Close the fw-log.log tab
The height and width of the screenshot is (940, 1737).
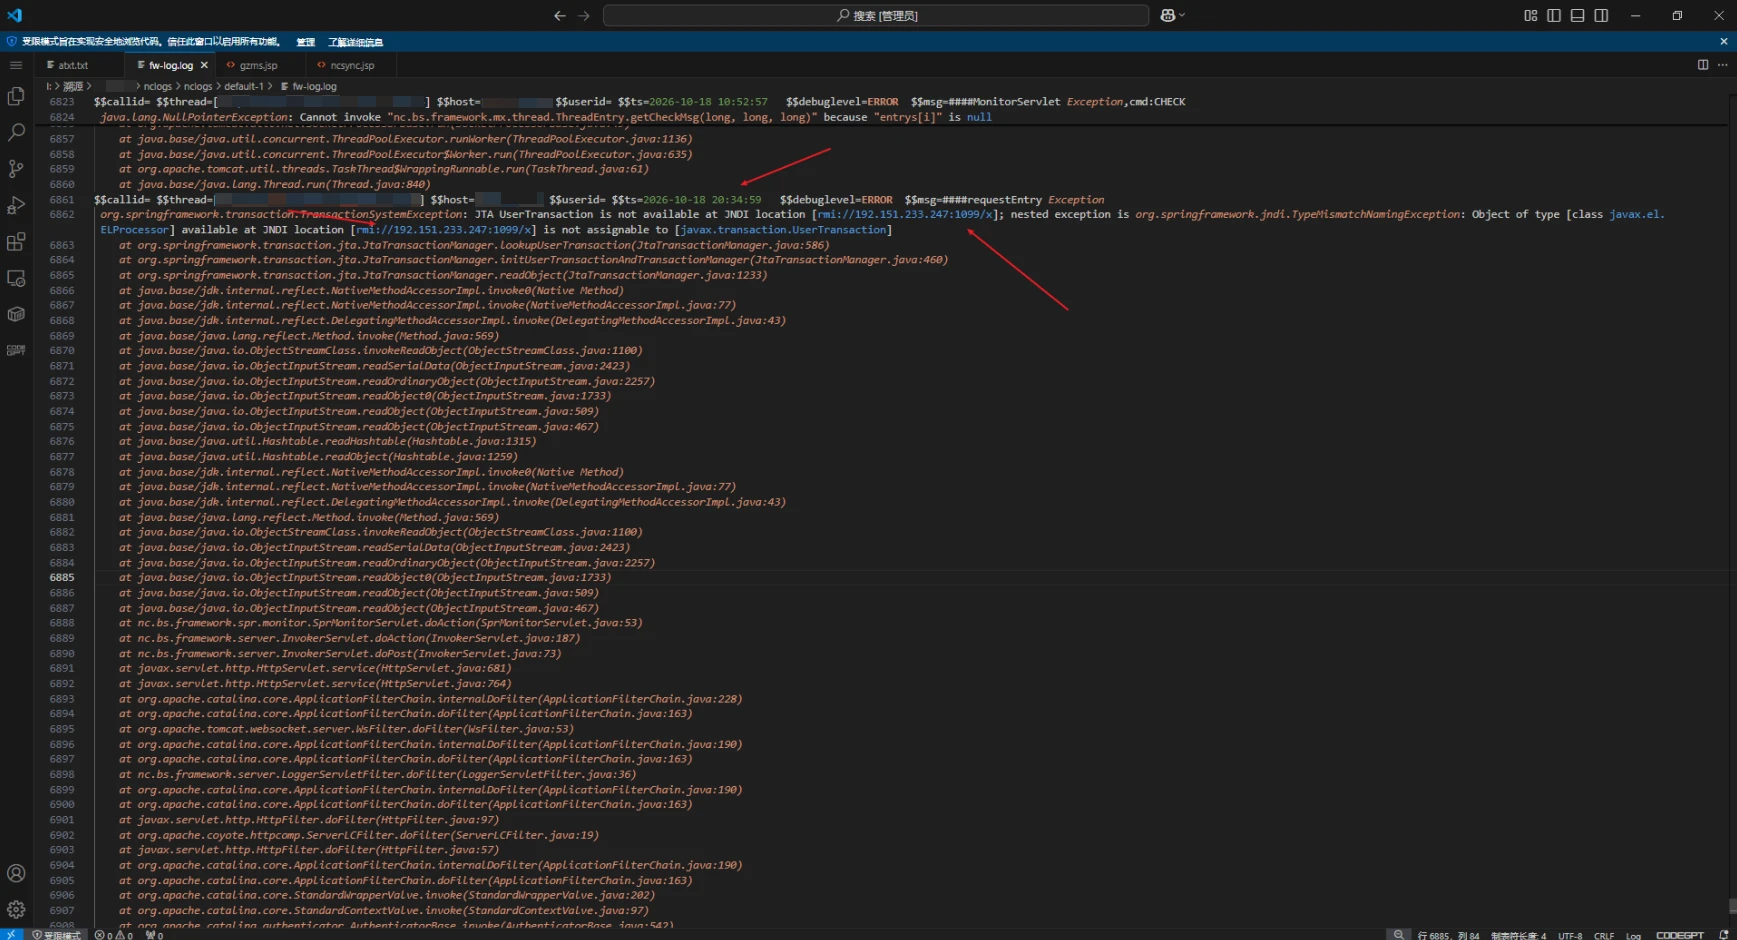click(x=204, y=65)
